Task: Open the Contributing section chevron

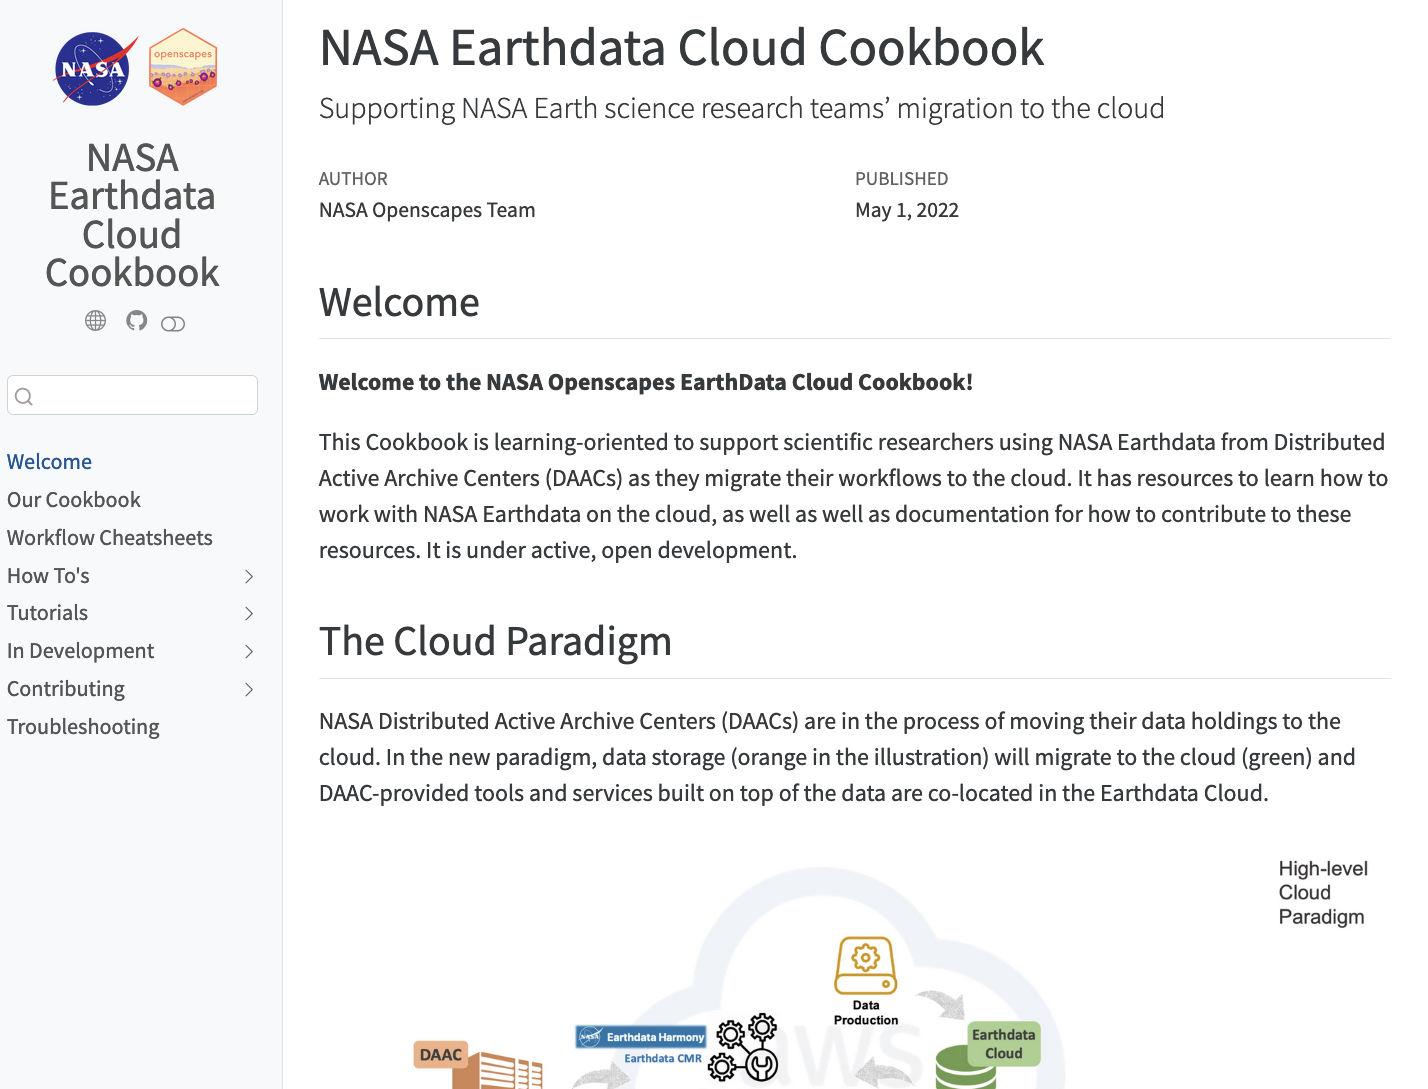Action: tap(248, 690)
